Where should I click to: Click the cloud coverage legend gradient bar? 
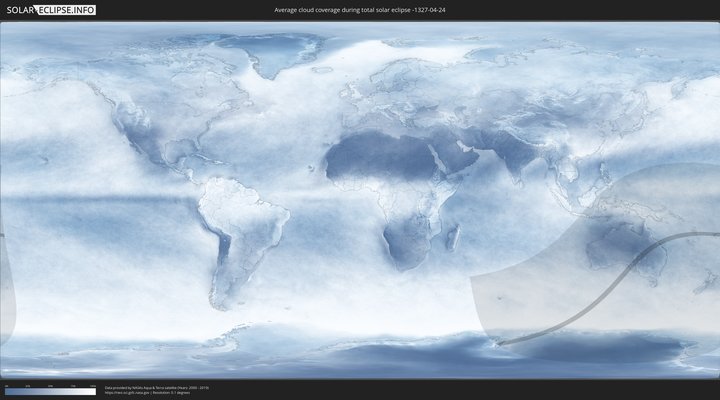pos(50,392)
